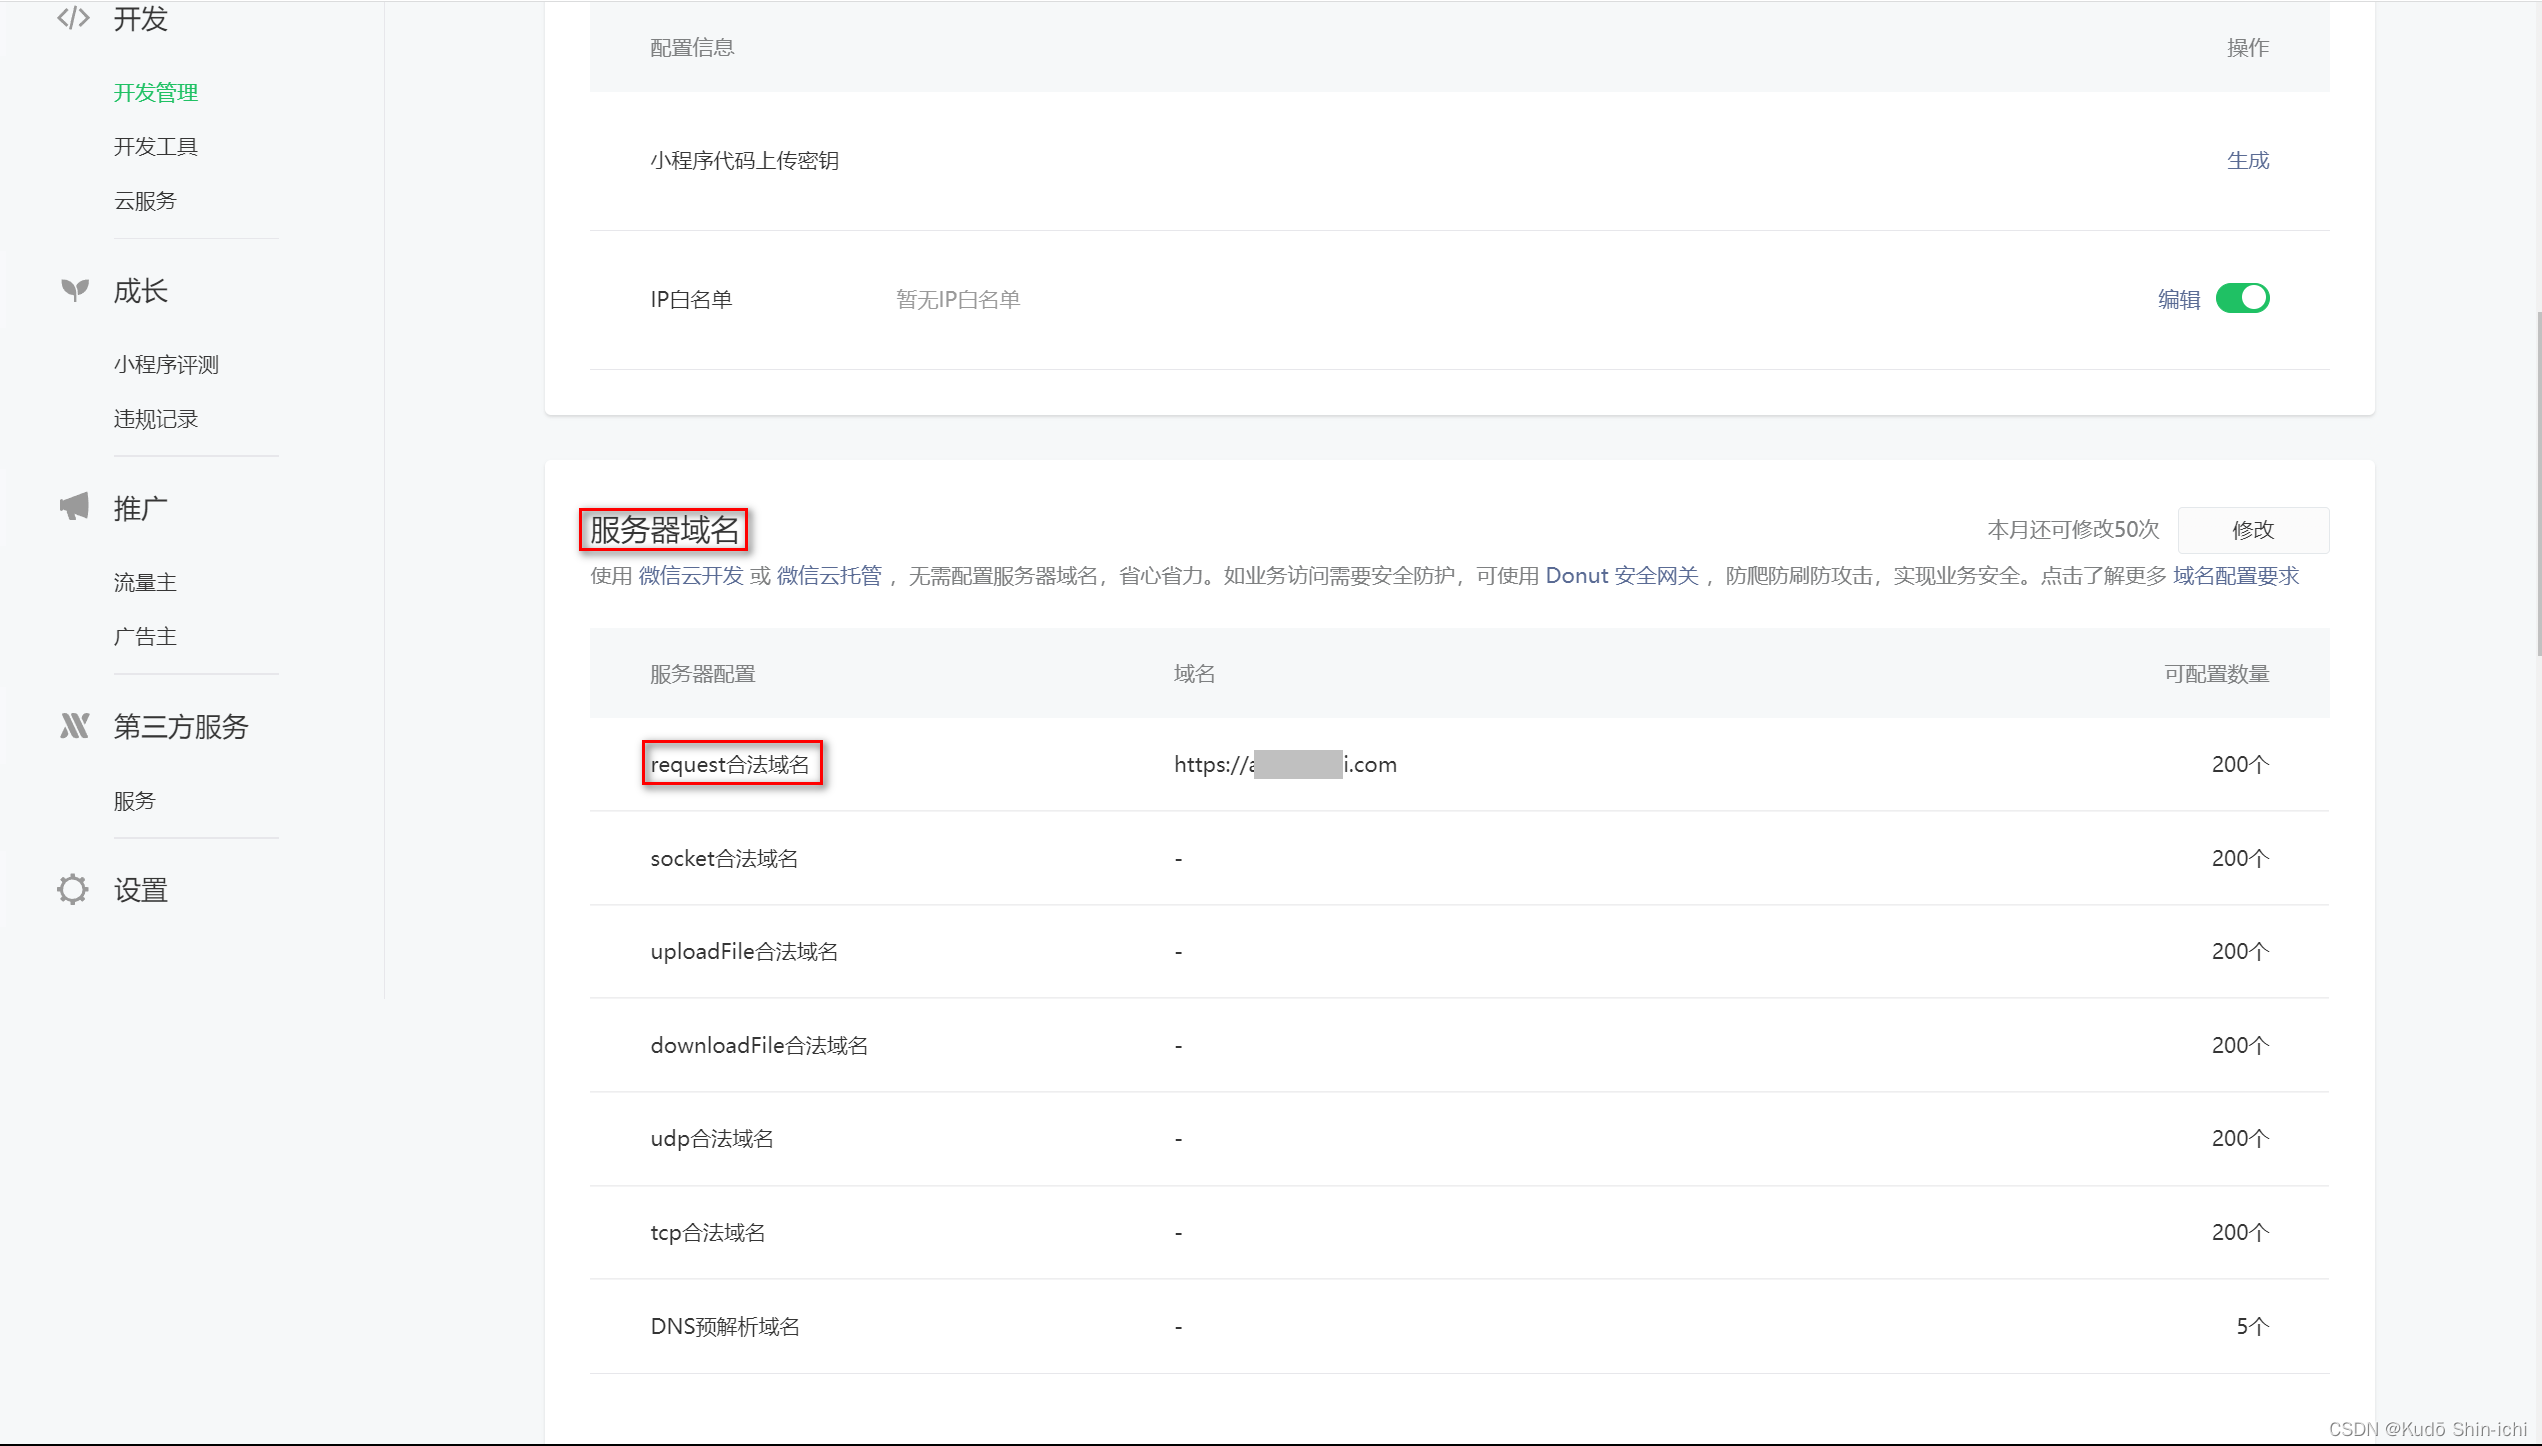Click the 5个 quota for DNS预解析域名
The width and height of the screenshot is (2542, 1446).
coord(2252,1327)
